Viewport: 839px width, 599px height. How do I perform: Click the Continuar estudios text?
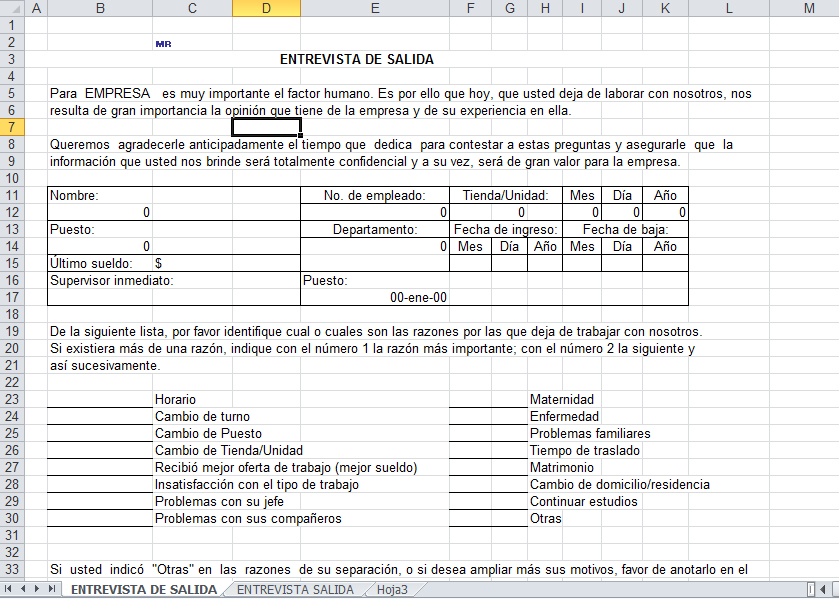coord(584,502)
